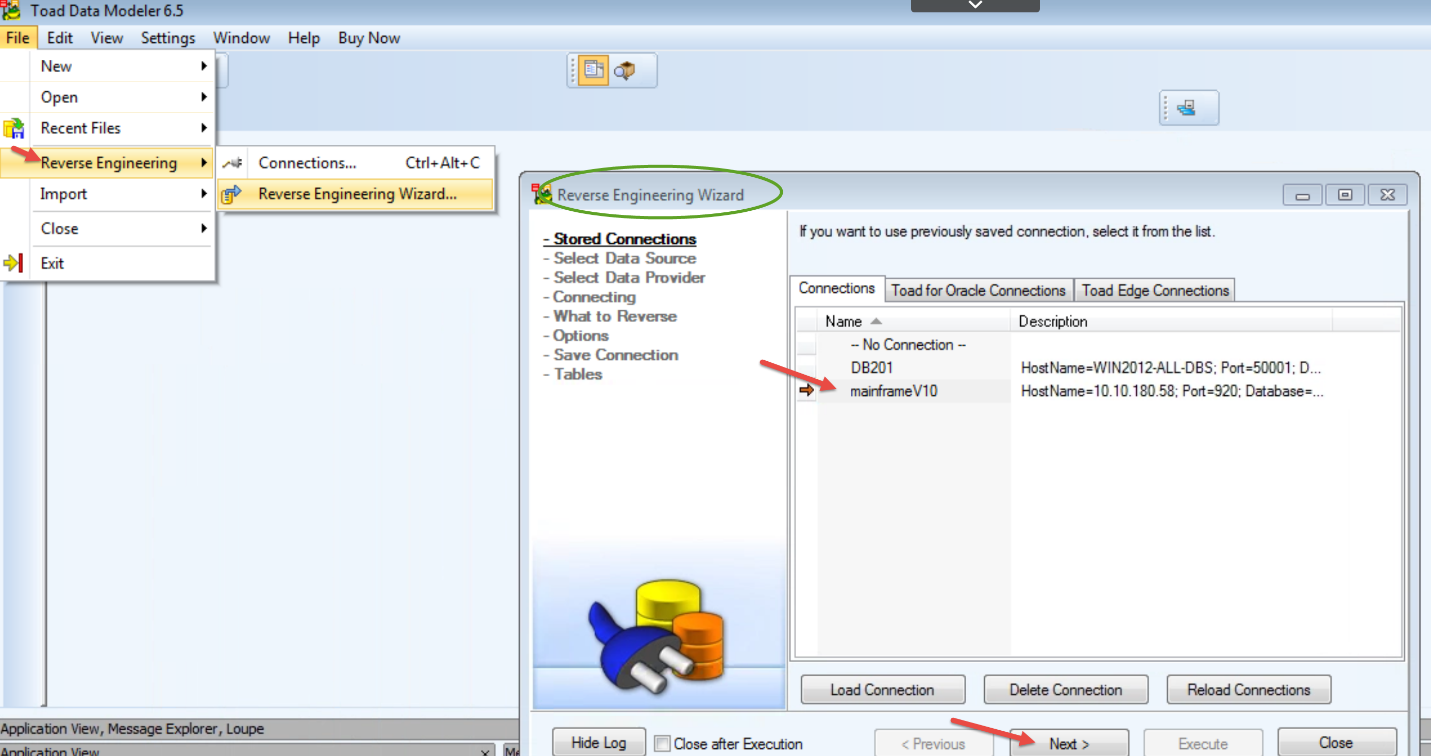Click the Description column header
1431x756 pixels.
click(x=1172, y=321)
